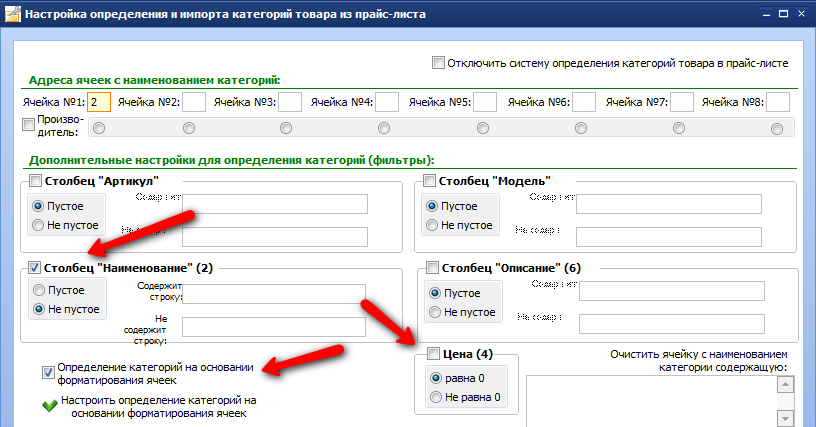Viewport: 816px width, 427px height.
Task: Select 'Пустое' in the Модель group
Action: (x=431, y=206)
